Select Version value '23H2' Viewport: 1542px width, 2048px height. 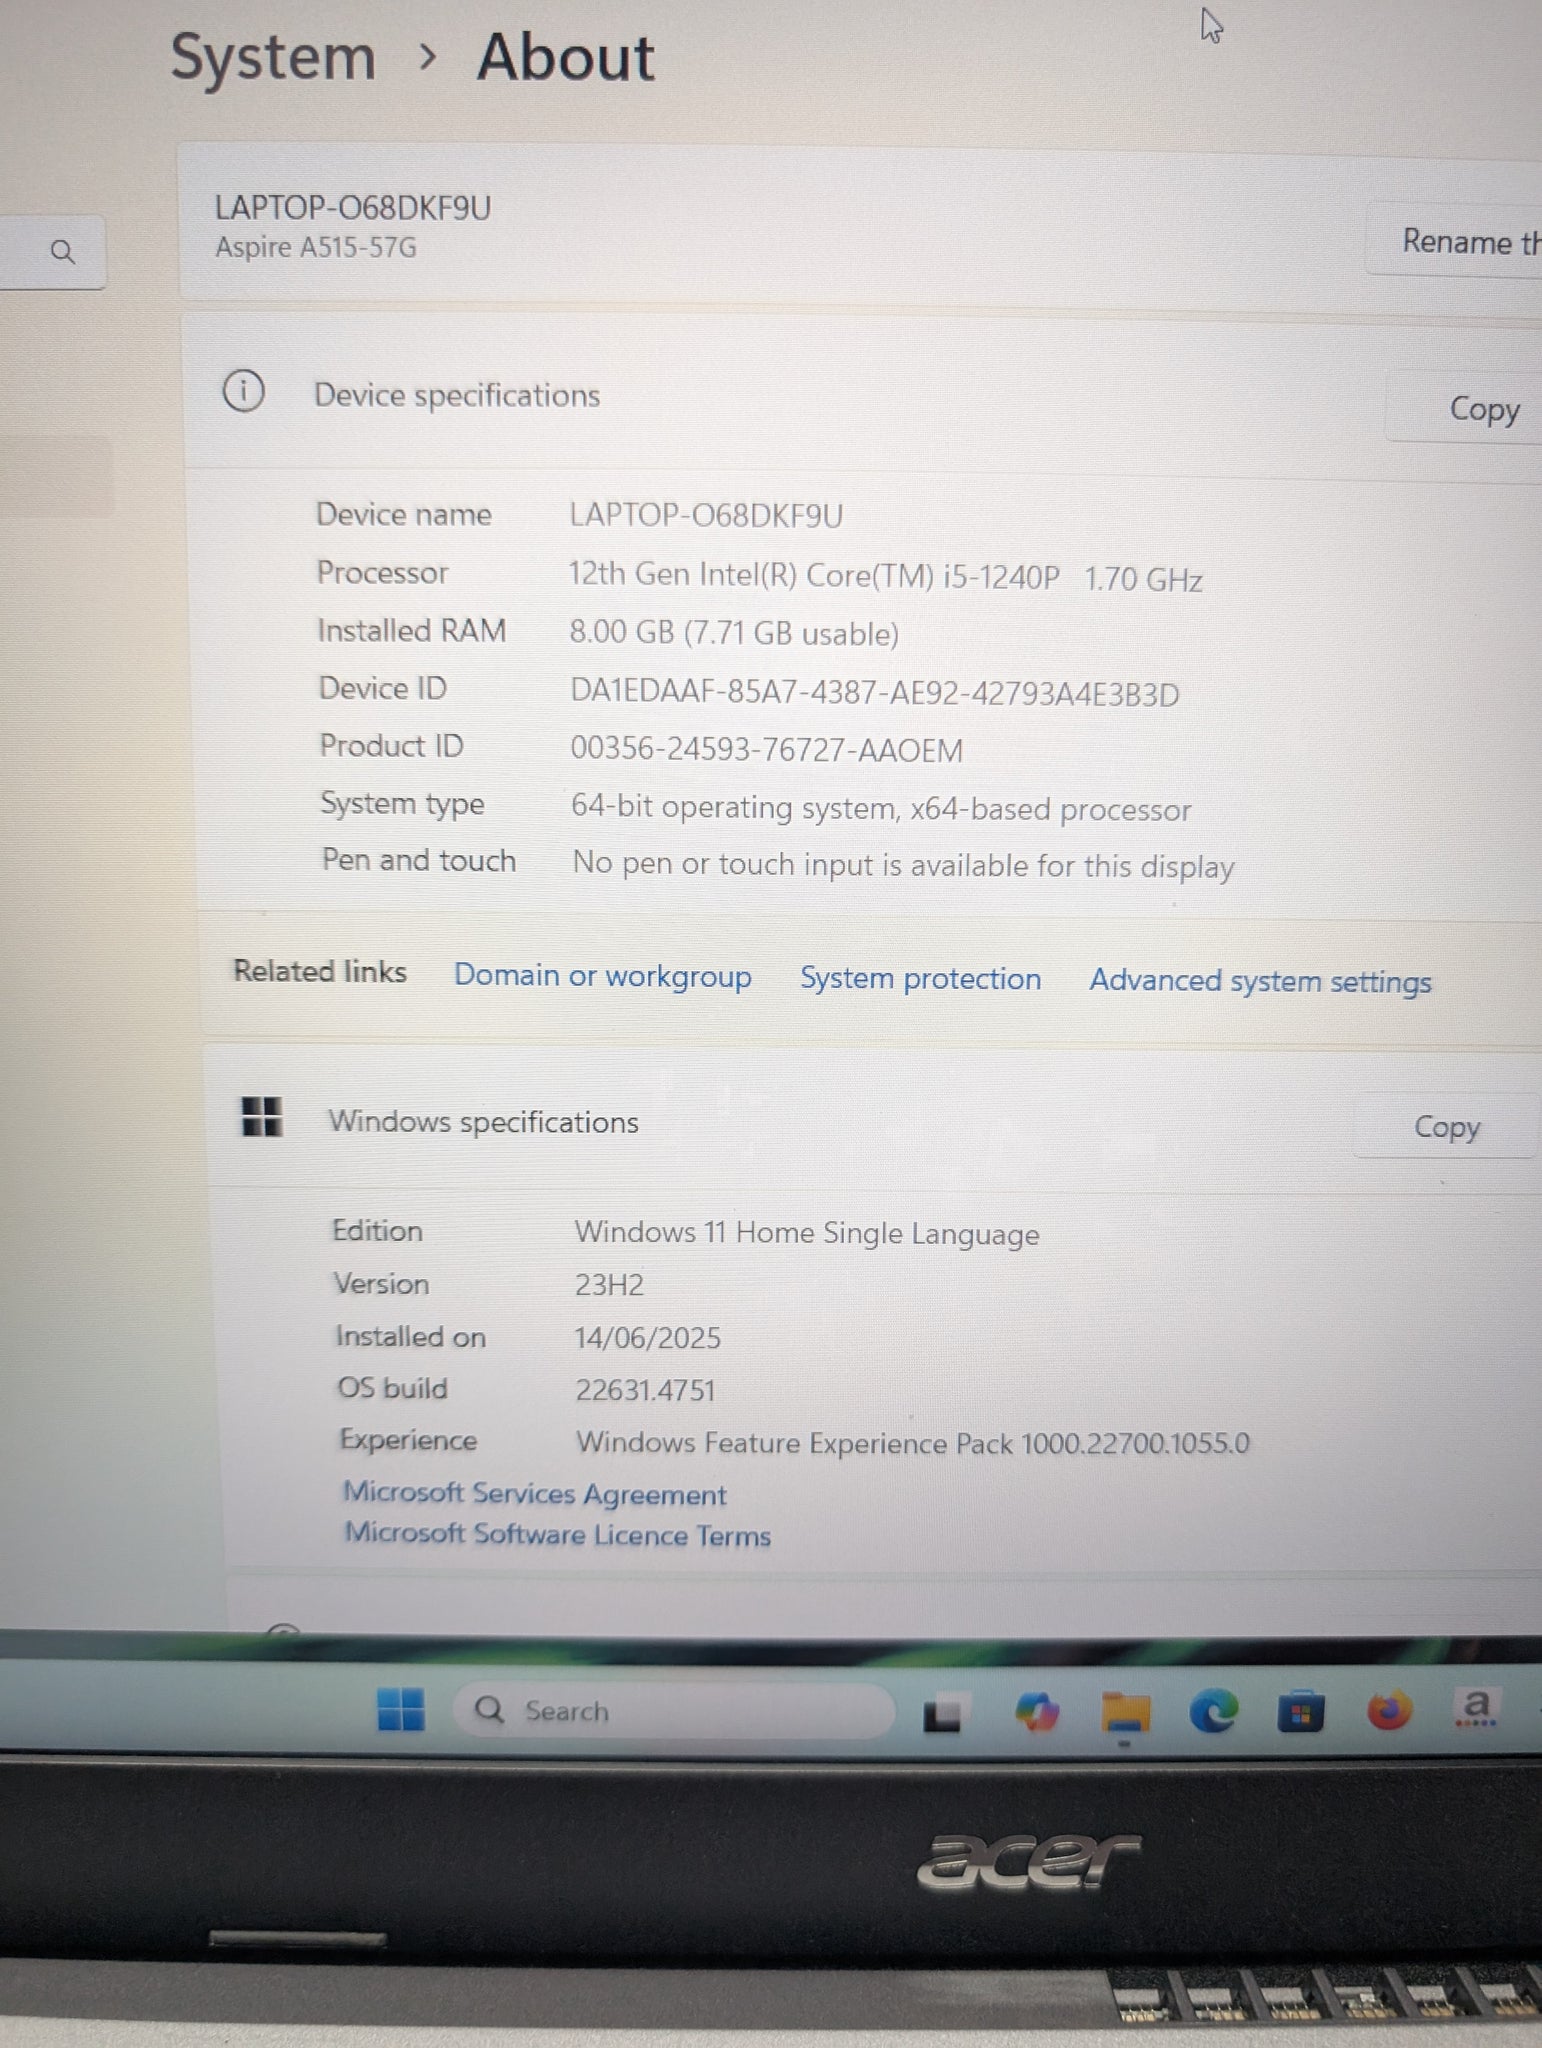pos(609,1285)
